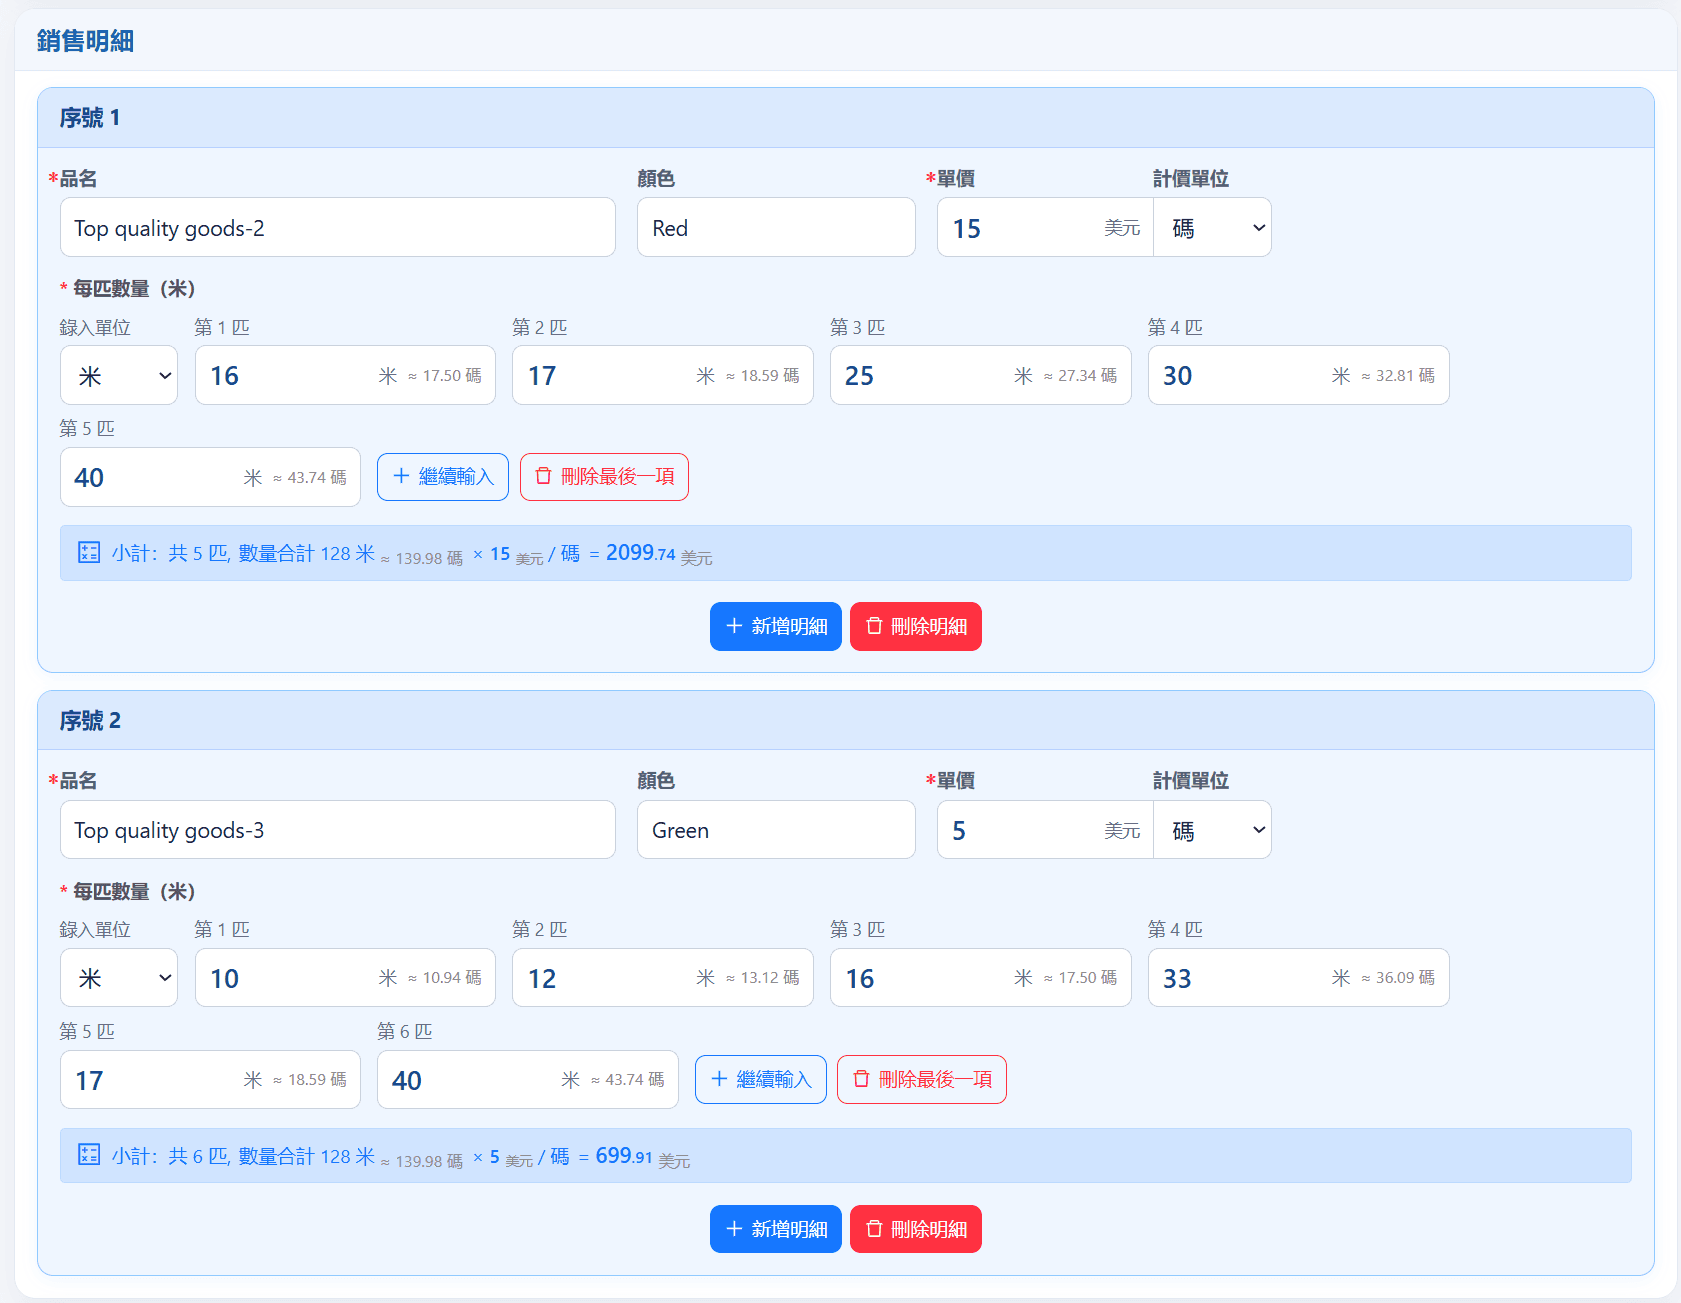Click subtotal amount 2099.74 美元

coord(659,553)
